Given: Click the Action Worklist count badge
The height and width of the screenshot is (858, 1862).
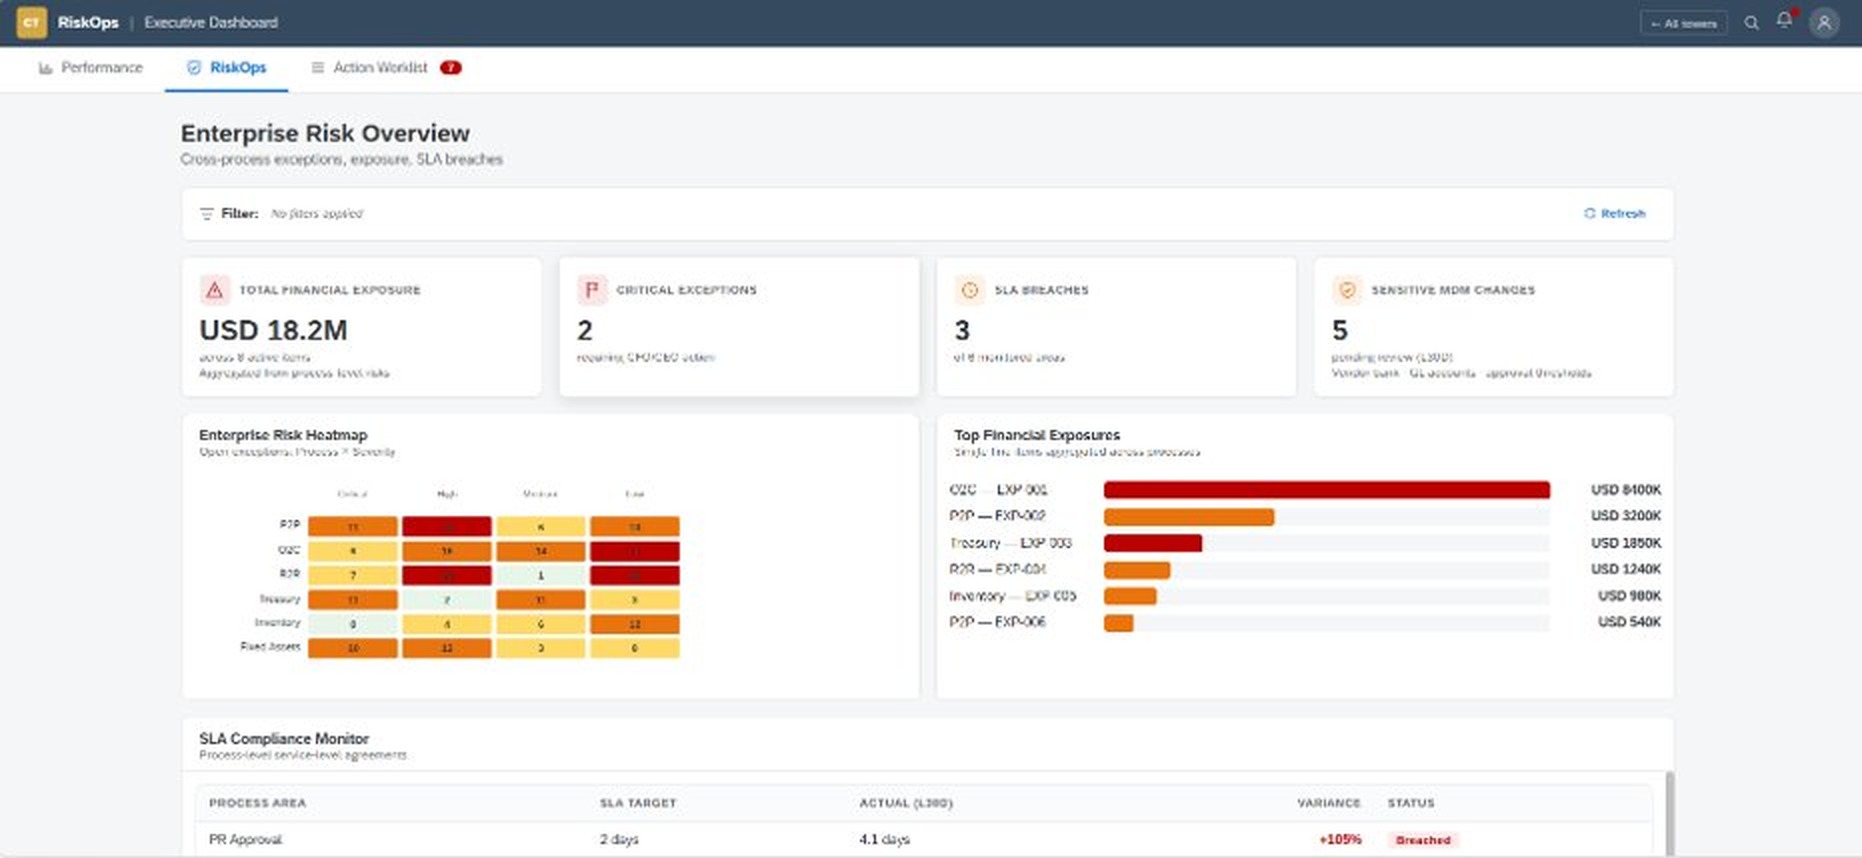Looking at the screenshot, I should 451,68.
